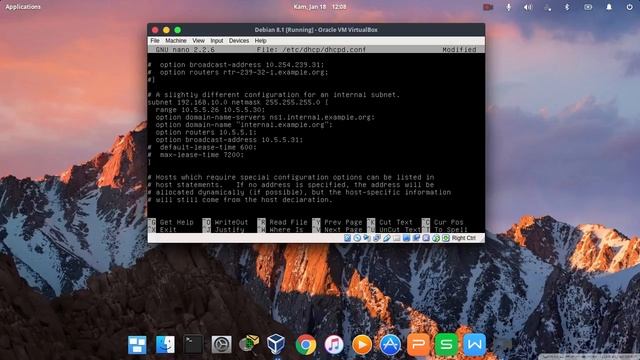Screen dimensions: 640x360
Task: Open the App Store icon in dock
Action: (390, 344)
